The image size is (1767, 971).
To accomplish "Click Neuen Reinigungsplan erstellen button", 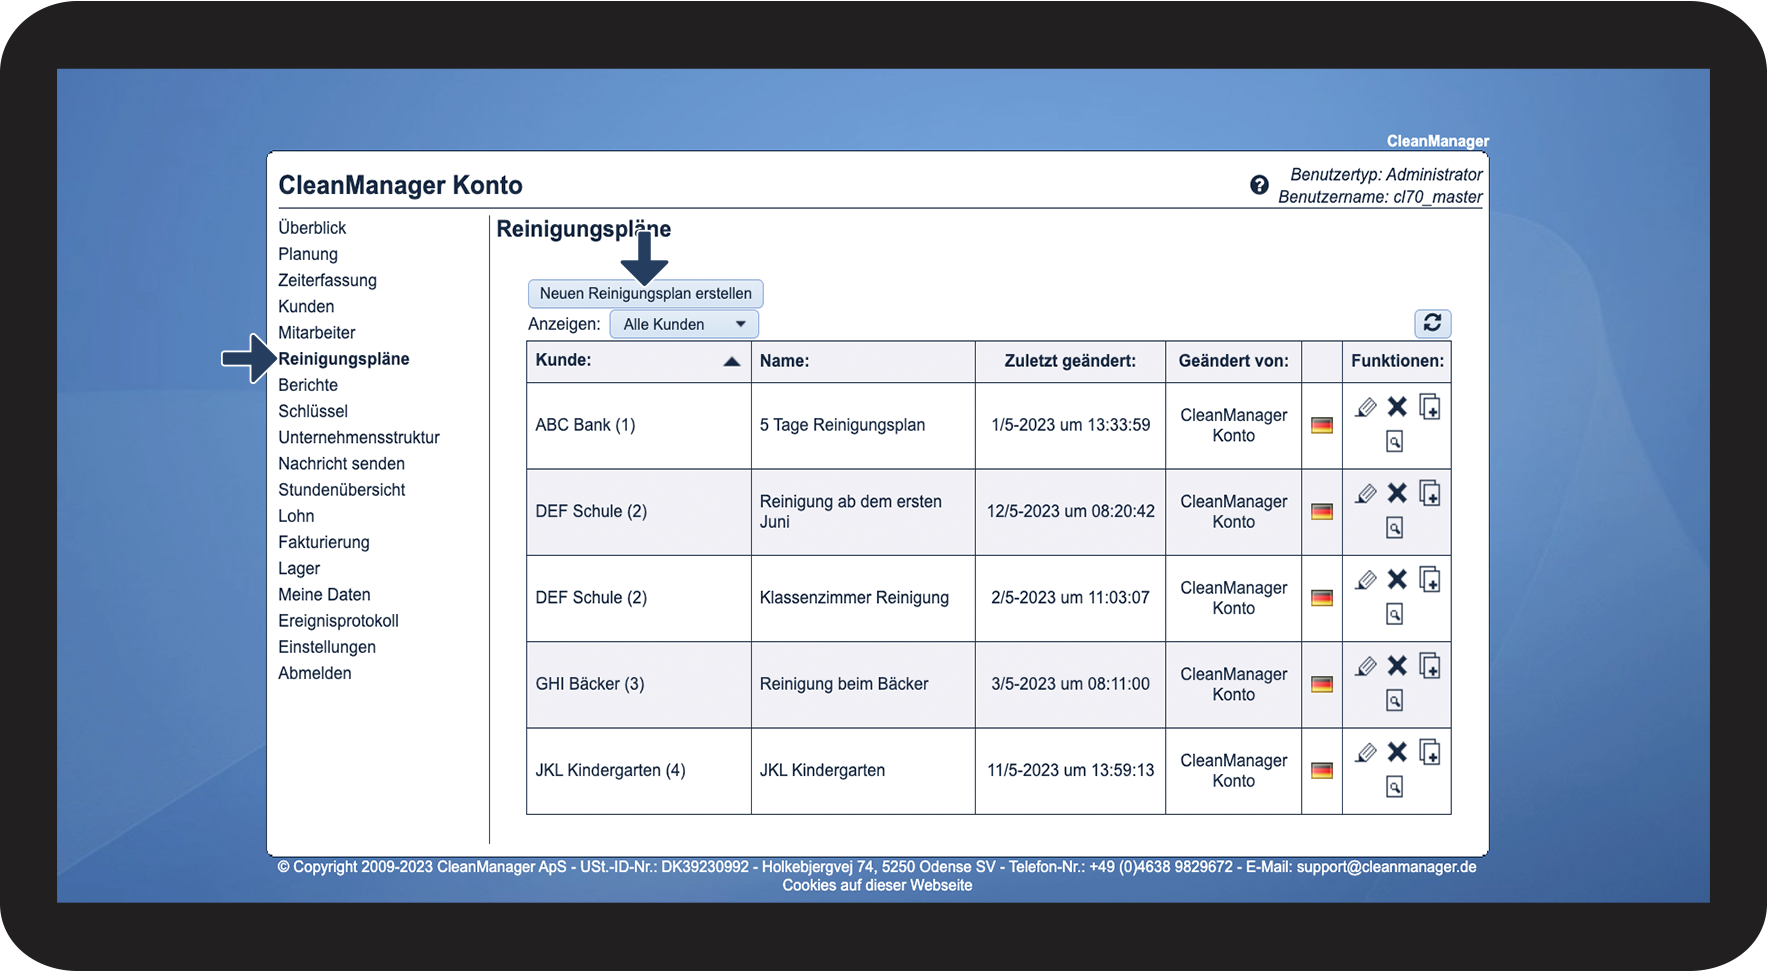I will (645, 294).
